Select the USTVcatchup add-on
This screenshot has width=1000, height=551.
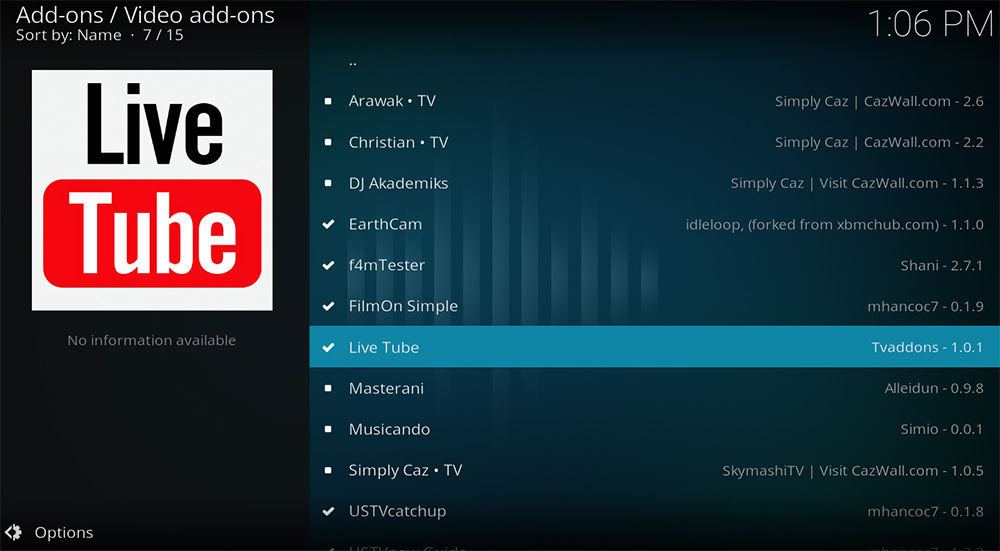click(654, 511)
